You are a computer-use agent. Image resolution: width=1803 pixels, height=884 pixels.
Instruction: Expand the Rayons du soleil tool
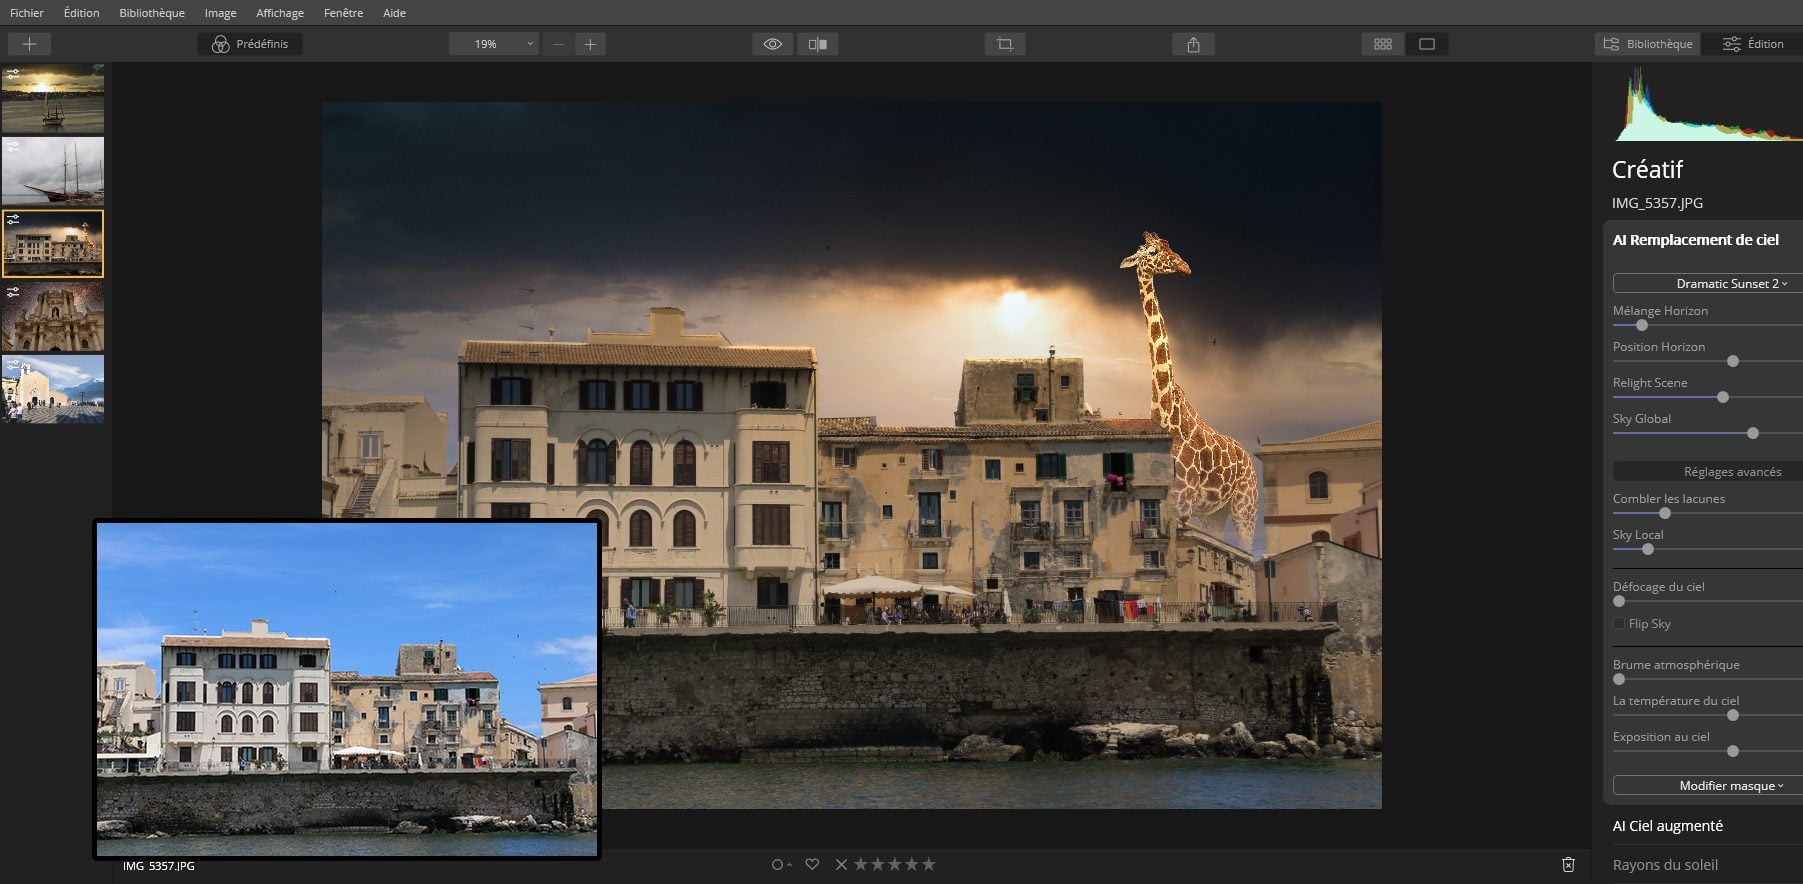point(1665,865)
